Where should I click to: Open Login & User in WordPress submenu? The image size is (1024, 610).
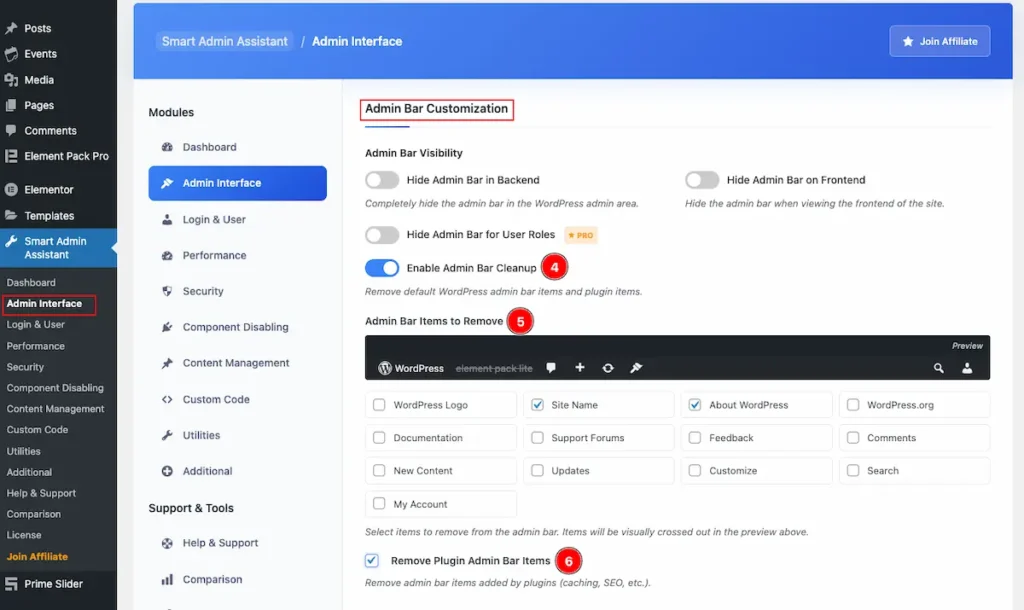click(x=35, y=325)
